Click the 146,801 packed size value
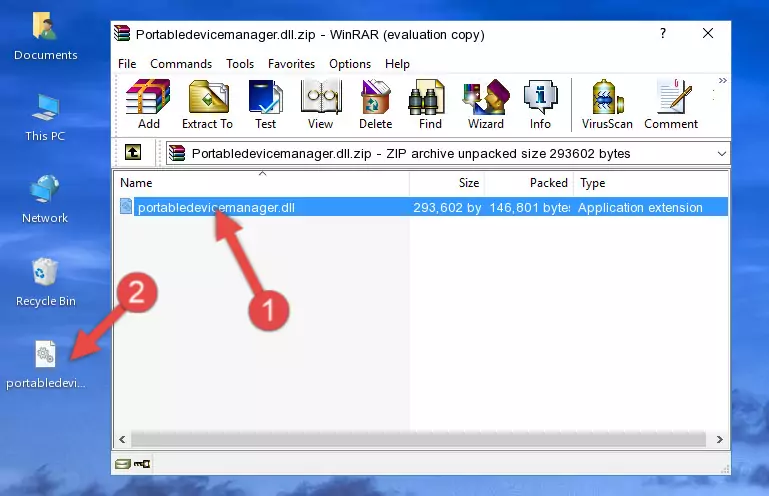769x496 pixels. (x=530, y=208)
